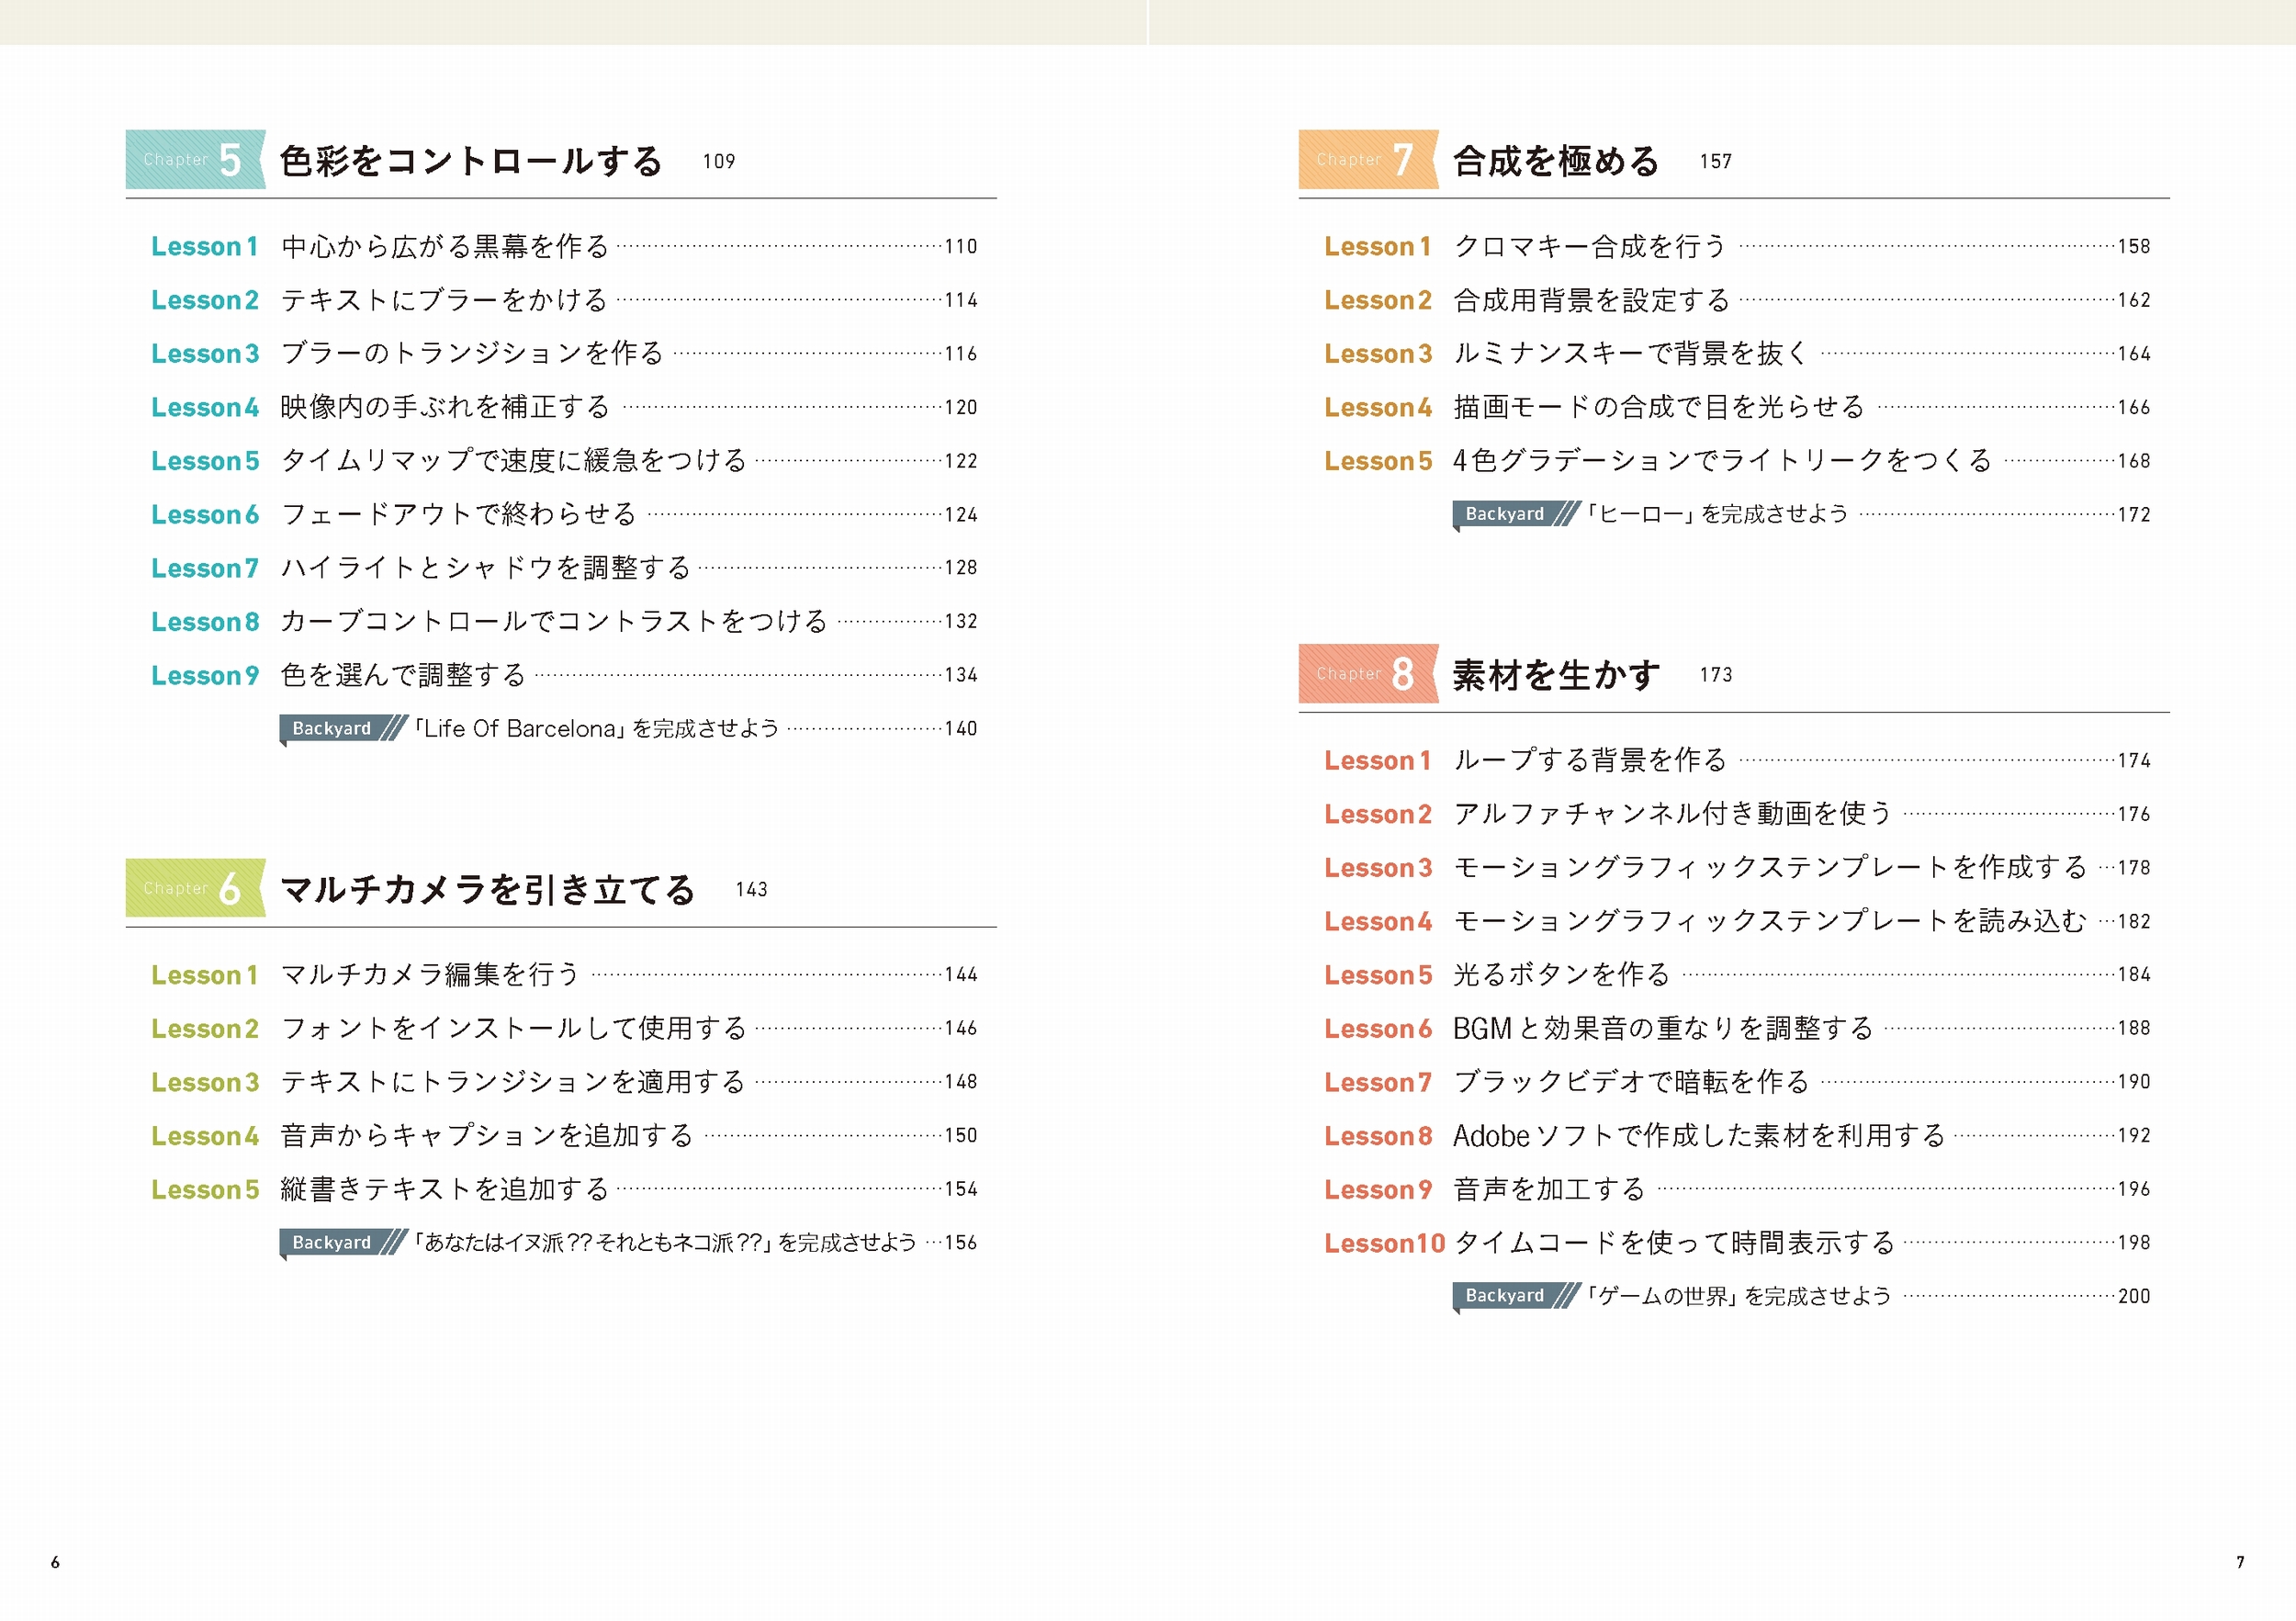Click entry 色を選んで調整する
2296x1621 pixels.
click(x=404, y=675)
